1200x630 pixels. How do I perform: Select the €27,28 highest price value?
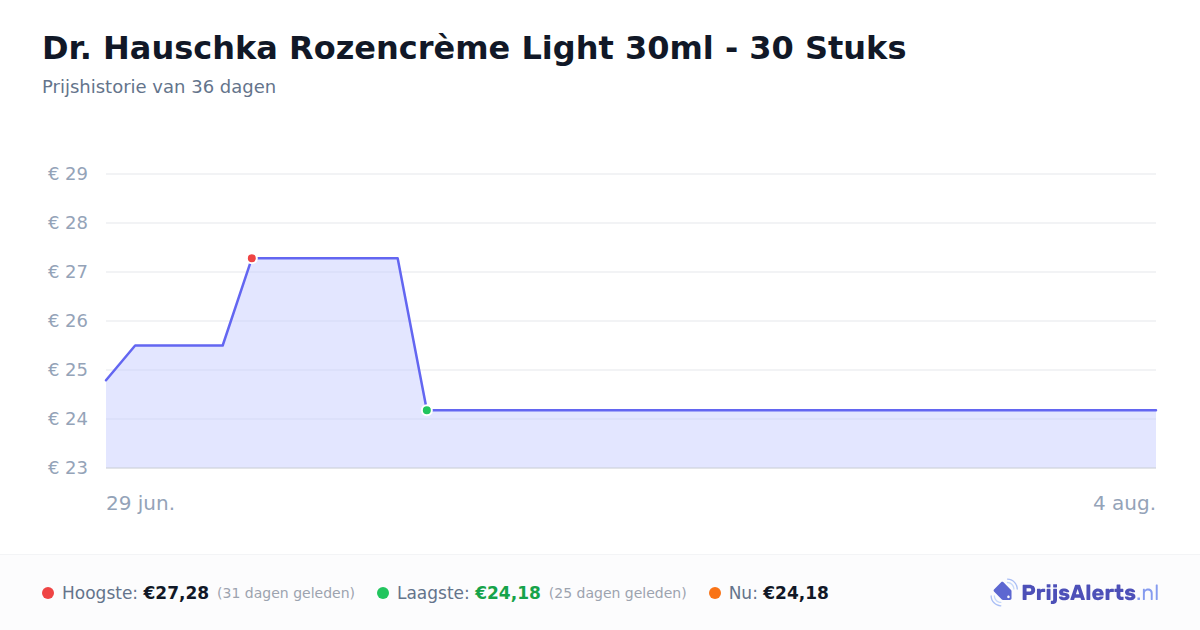(x=176, y=593)
